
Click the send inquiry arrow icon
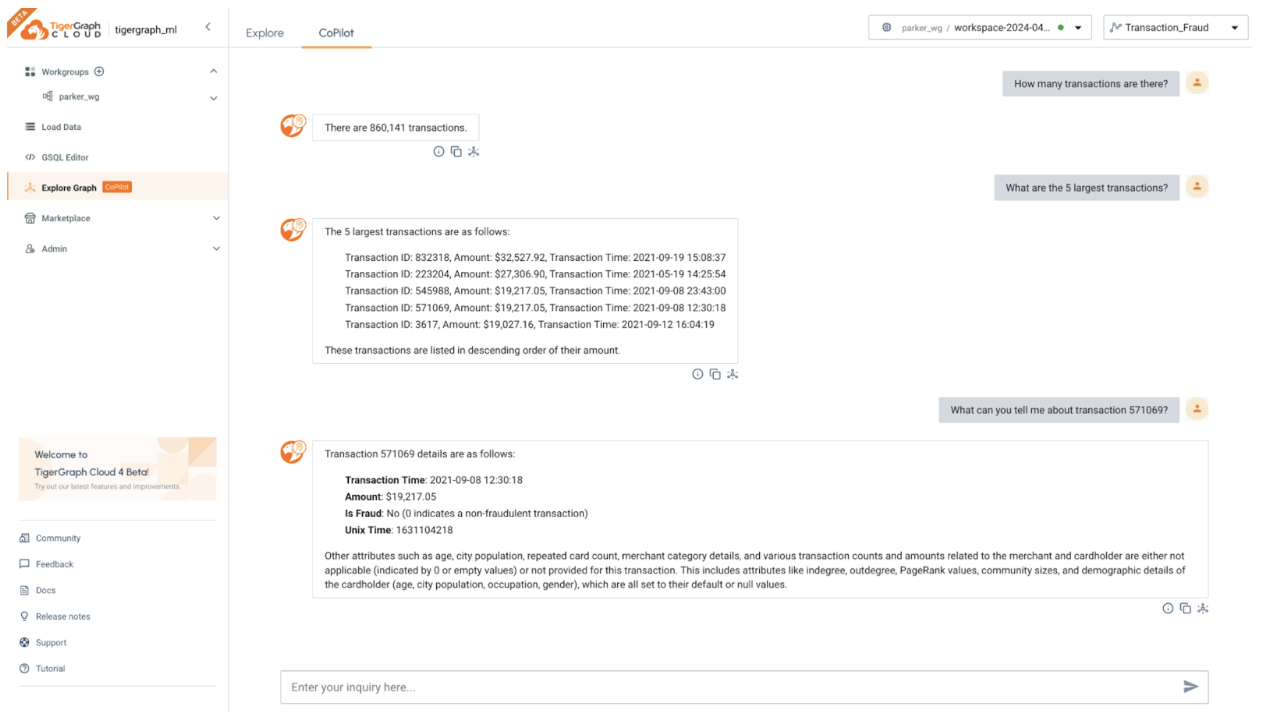click(x=1191, y=687)
